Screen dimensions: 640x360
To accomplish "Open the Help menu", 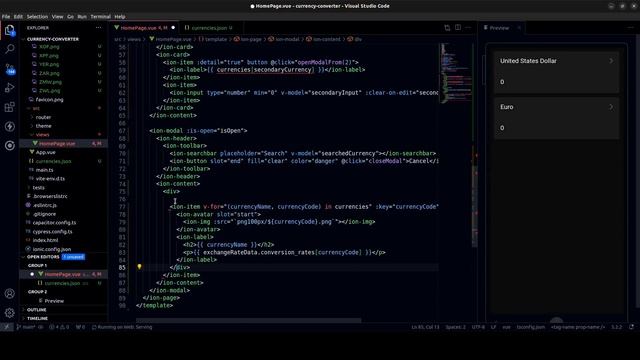I will [x=120, y=17].
